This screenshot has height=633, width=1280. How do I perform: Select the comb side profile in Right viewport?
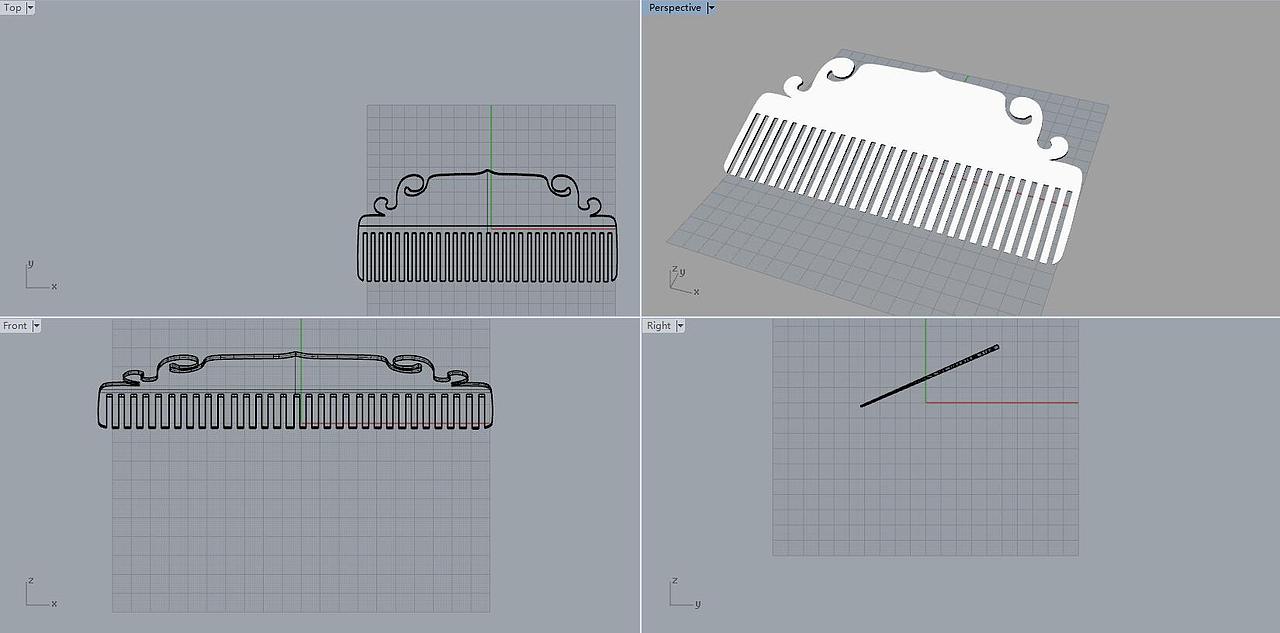coord(930,376)
